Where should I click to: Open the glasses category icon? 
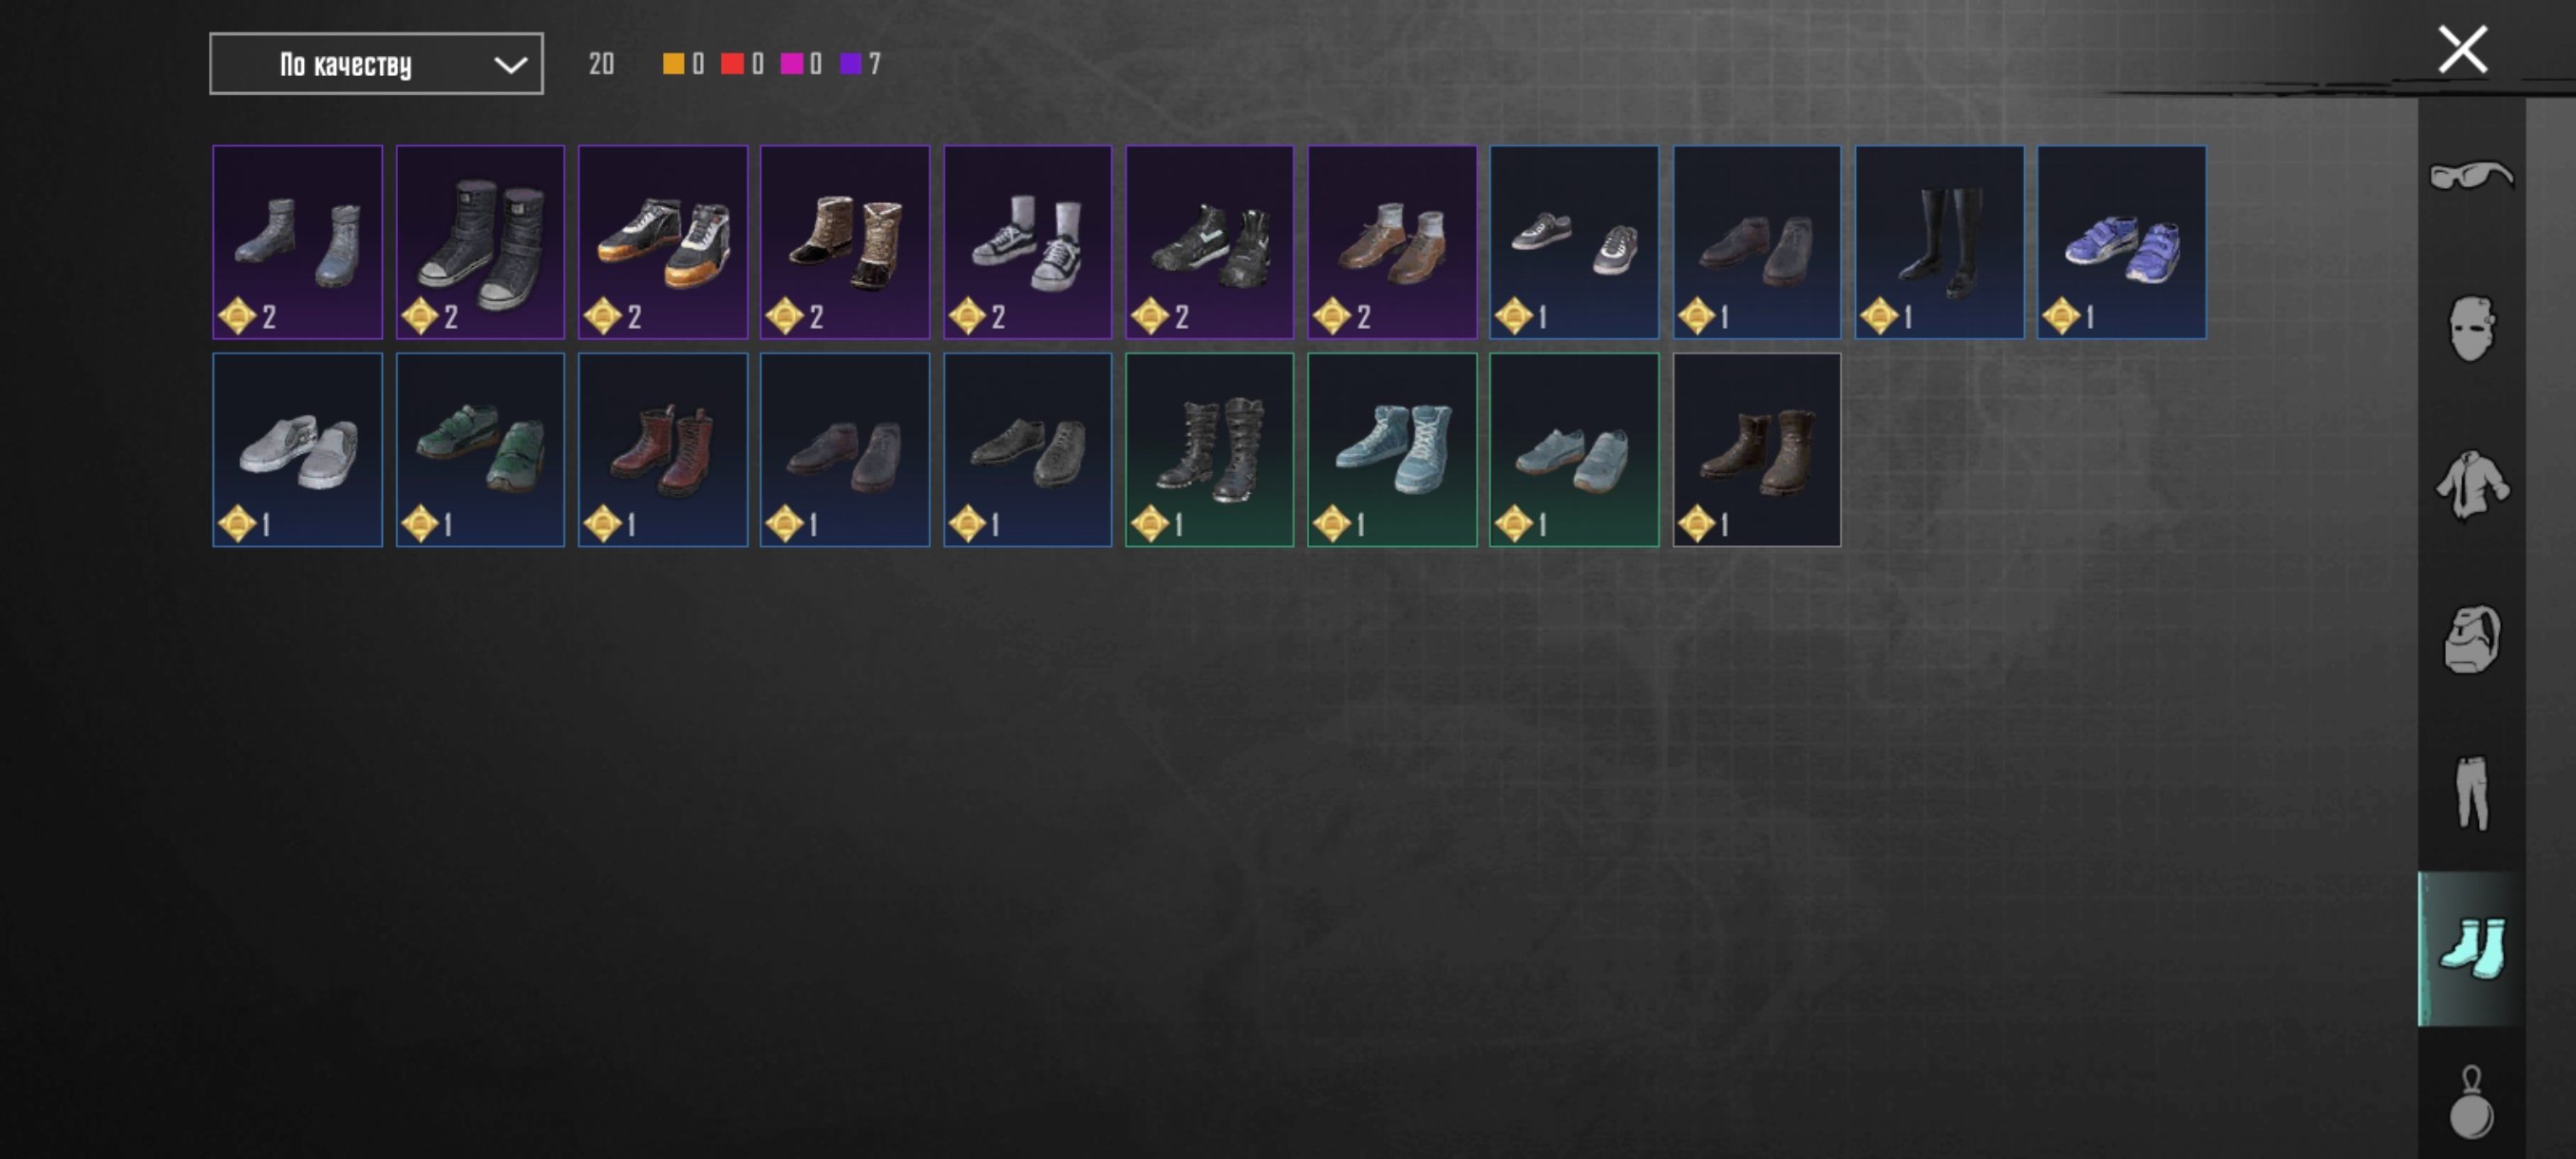[x=2471, y=176]
